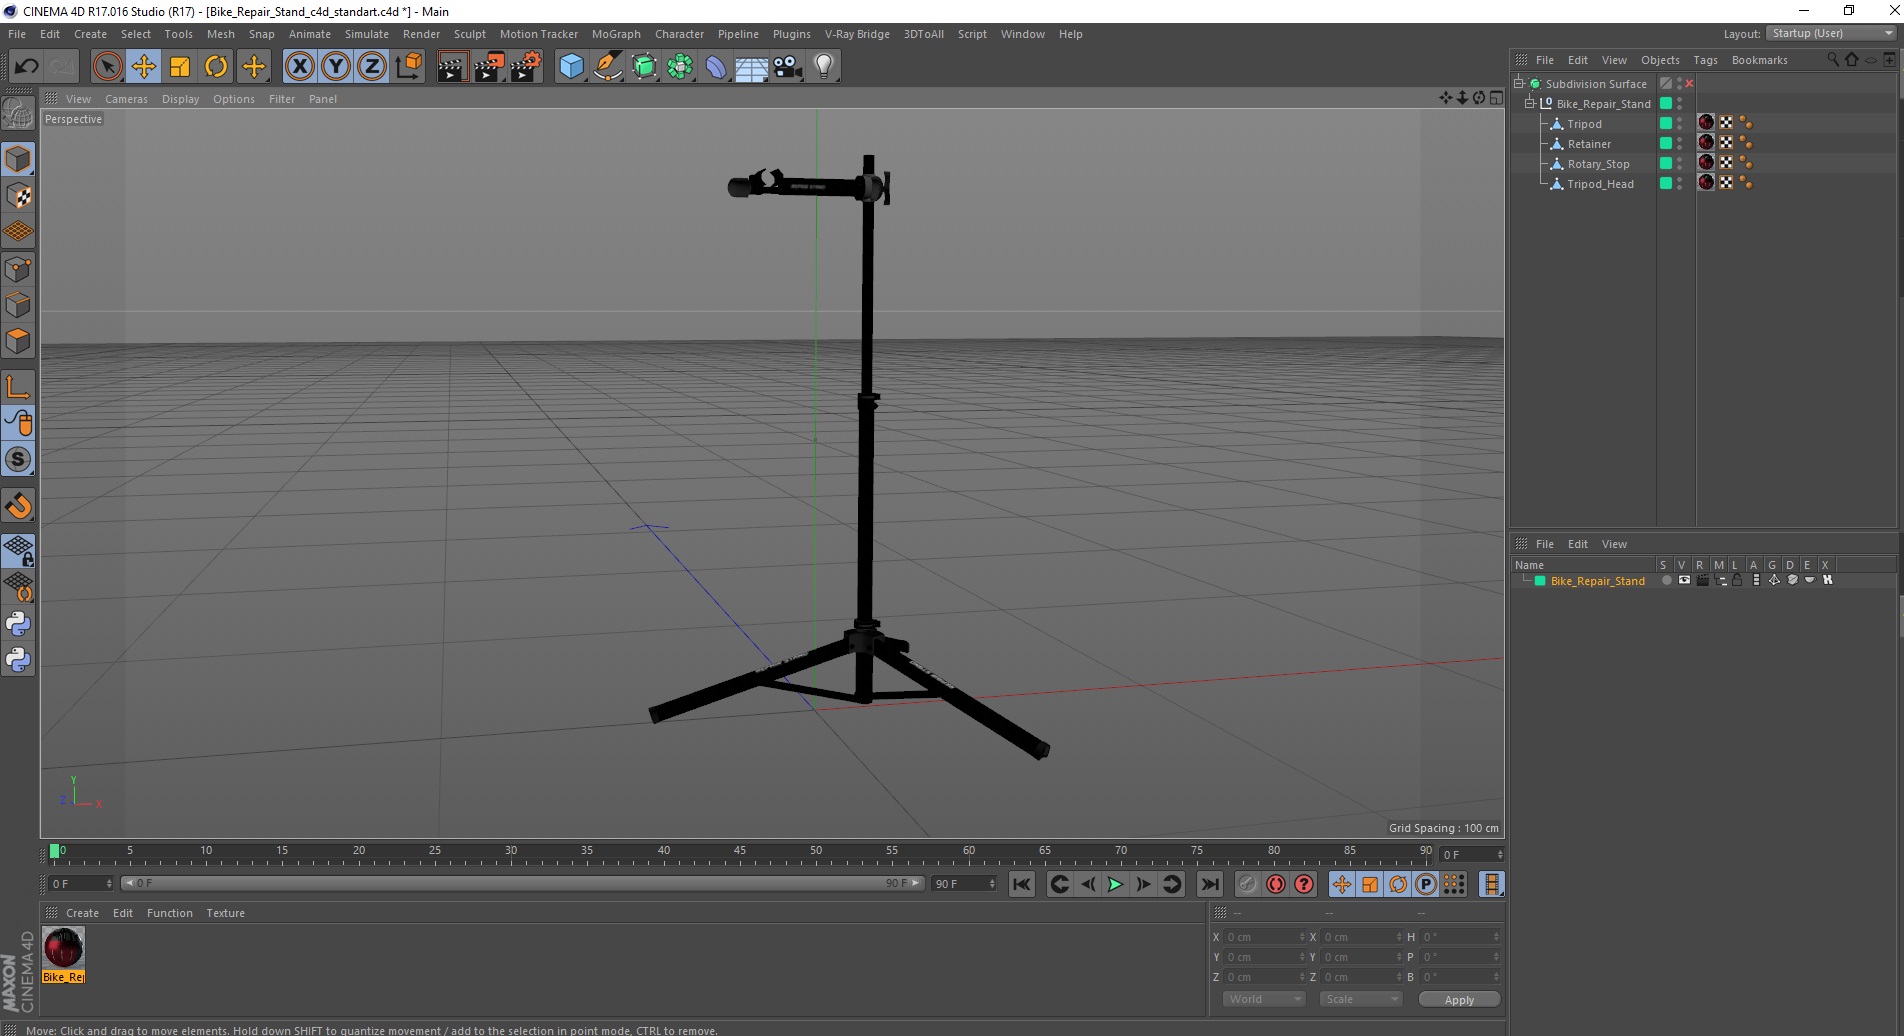Screen dimensions: 1904x1036
Task: Toggle visibility dots for Tripod object
Action: coord(1680,123)
